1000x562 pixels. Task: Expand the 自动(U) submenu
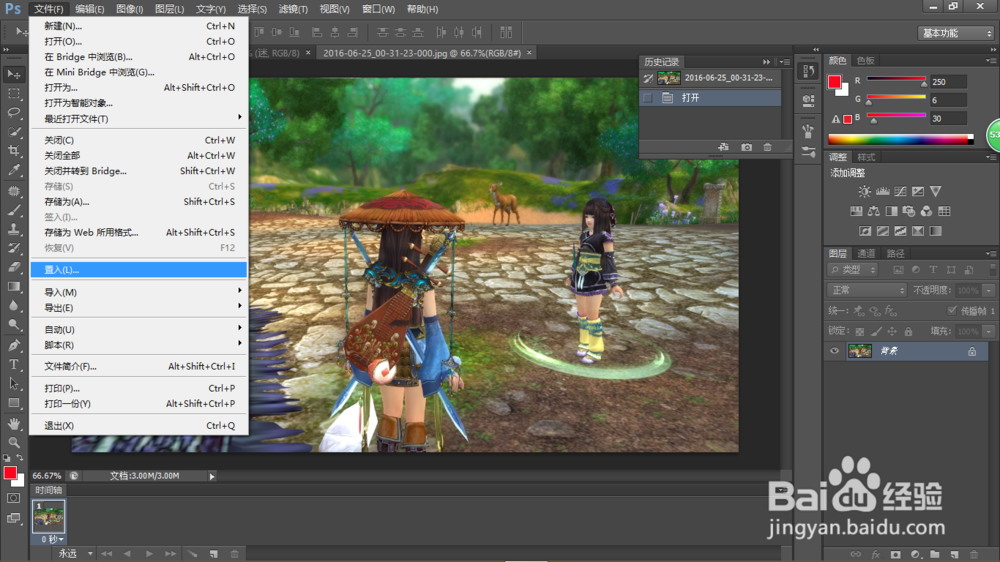coord(138,330)
